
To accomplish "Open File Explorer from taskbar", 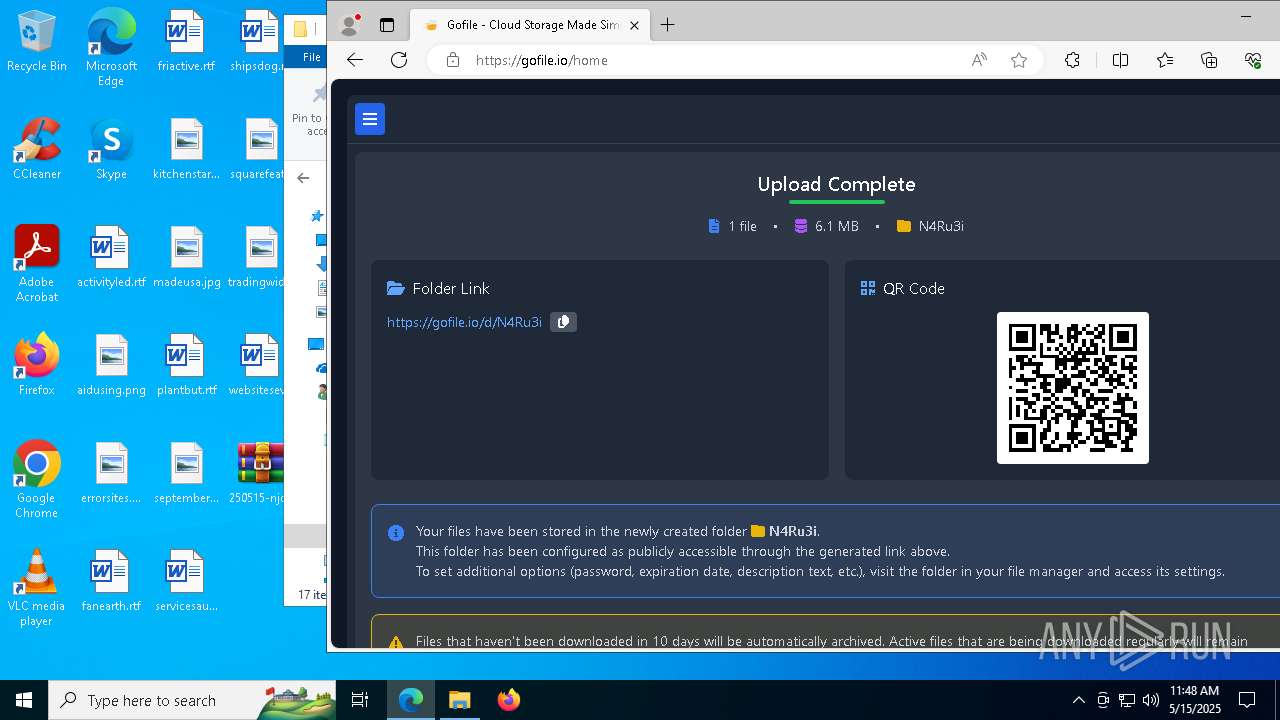I will coord(459,700).
